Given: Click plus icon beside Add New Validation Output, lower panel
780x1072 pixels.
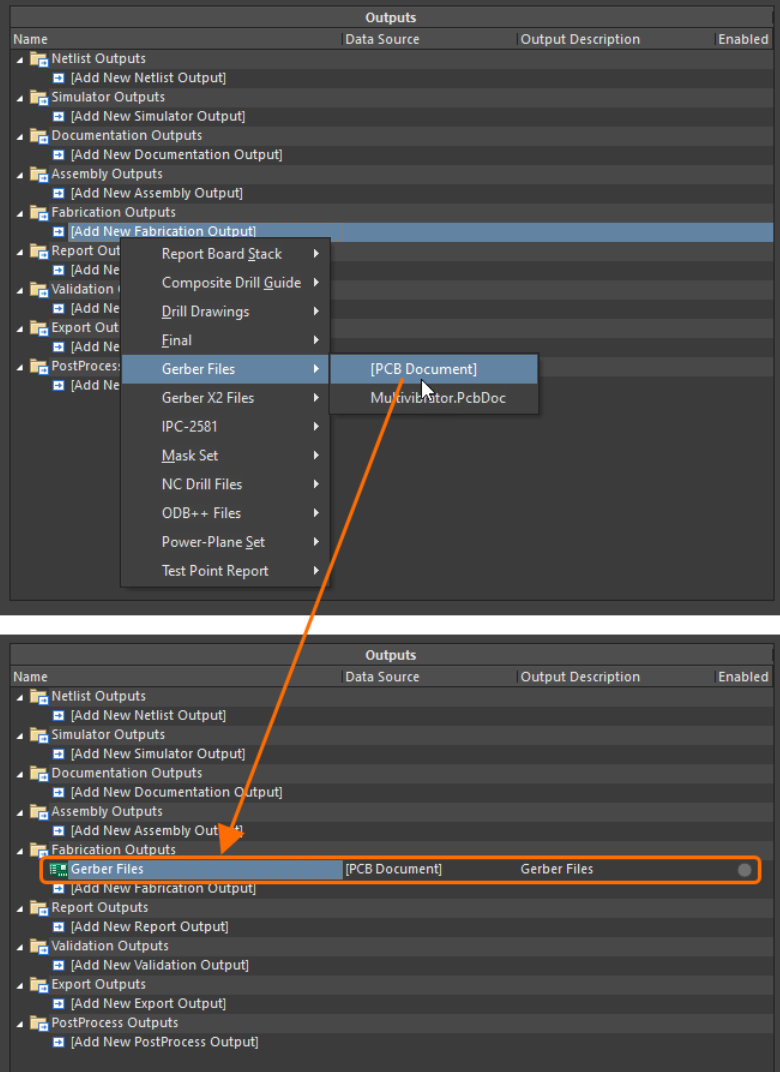Looking at the screenshot, I should 59,965.
